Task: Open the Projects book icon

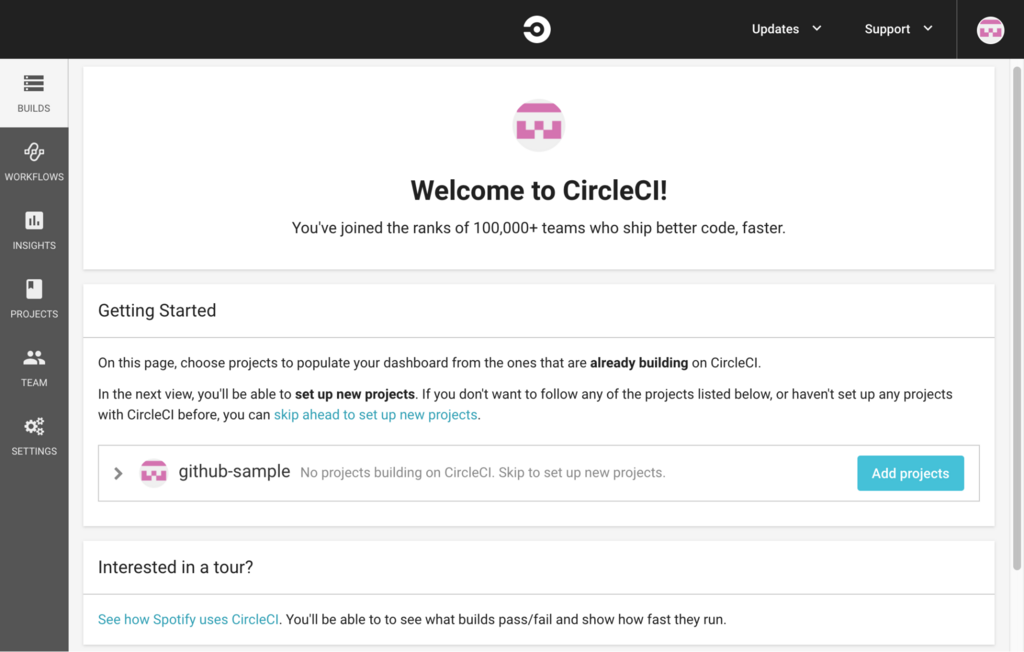Action: [34, 289]
